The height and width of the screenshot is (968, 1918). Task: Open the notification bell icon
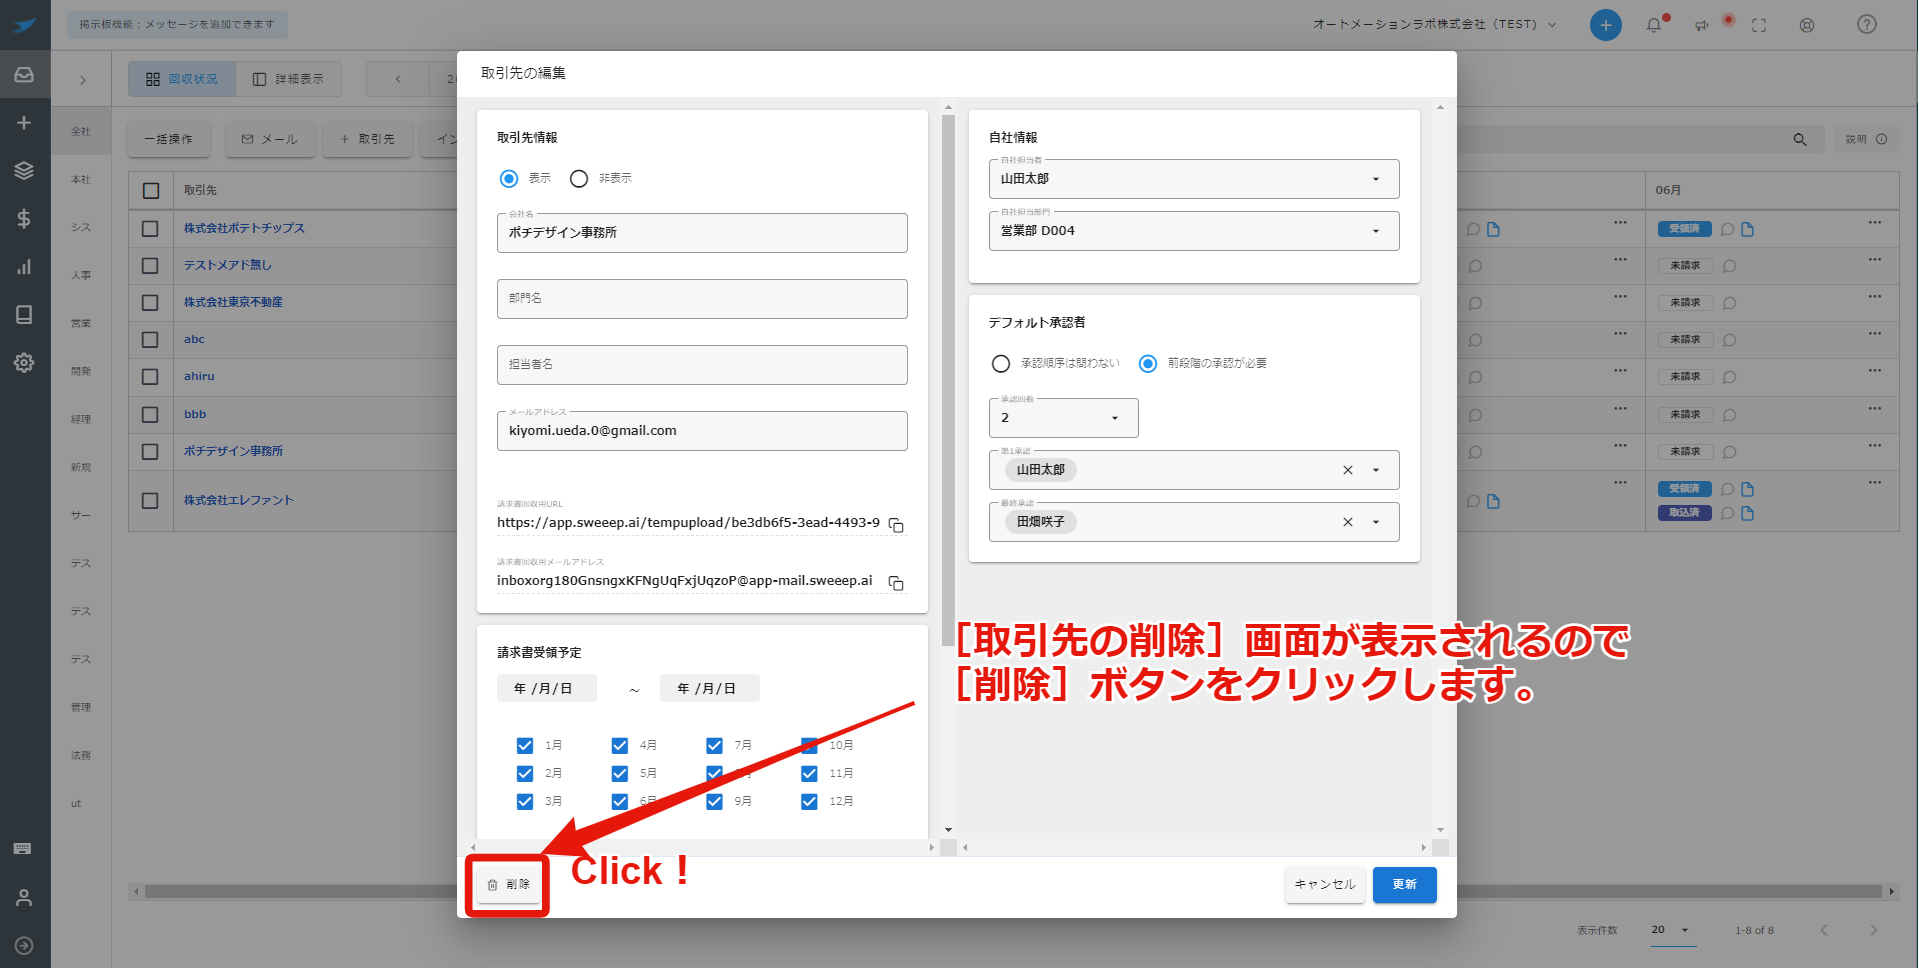1654,25
